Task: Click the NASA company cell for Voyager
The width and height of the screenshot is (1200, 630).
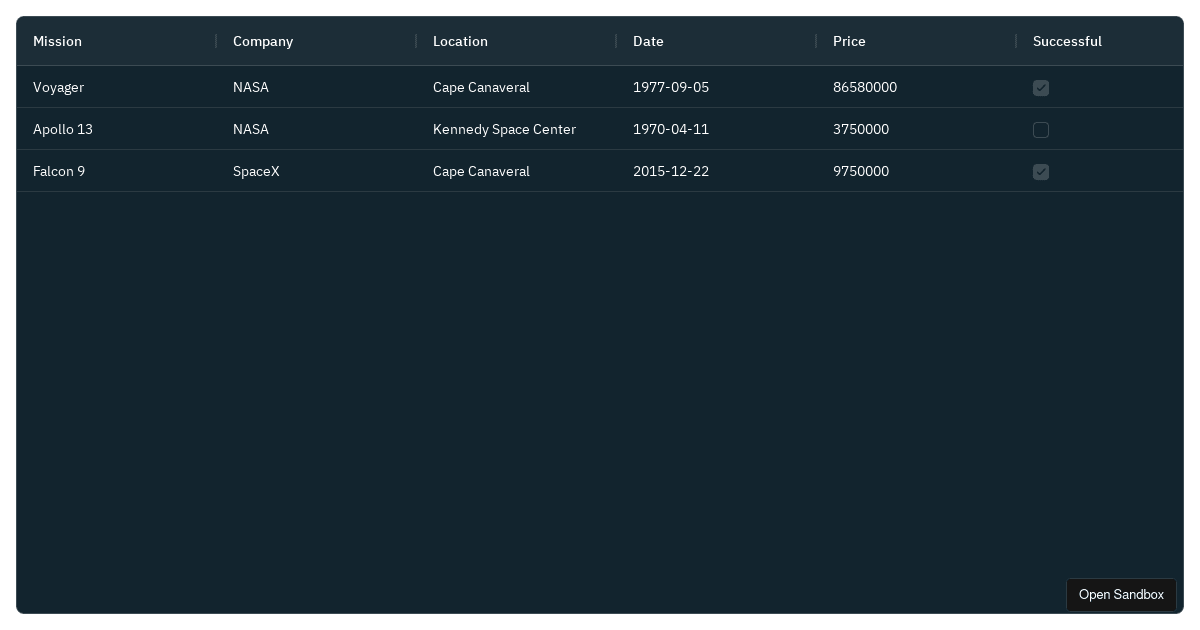Action: [251, 87]
